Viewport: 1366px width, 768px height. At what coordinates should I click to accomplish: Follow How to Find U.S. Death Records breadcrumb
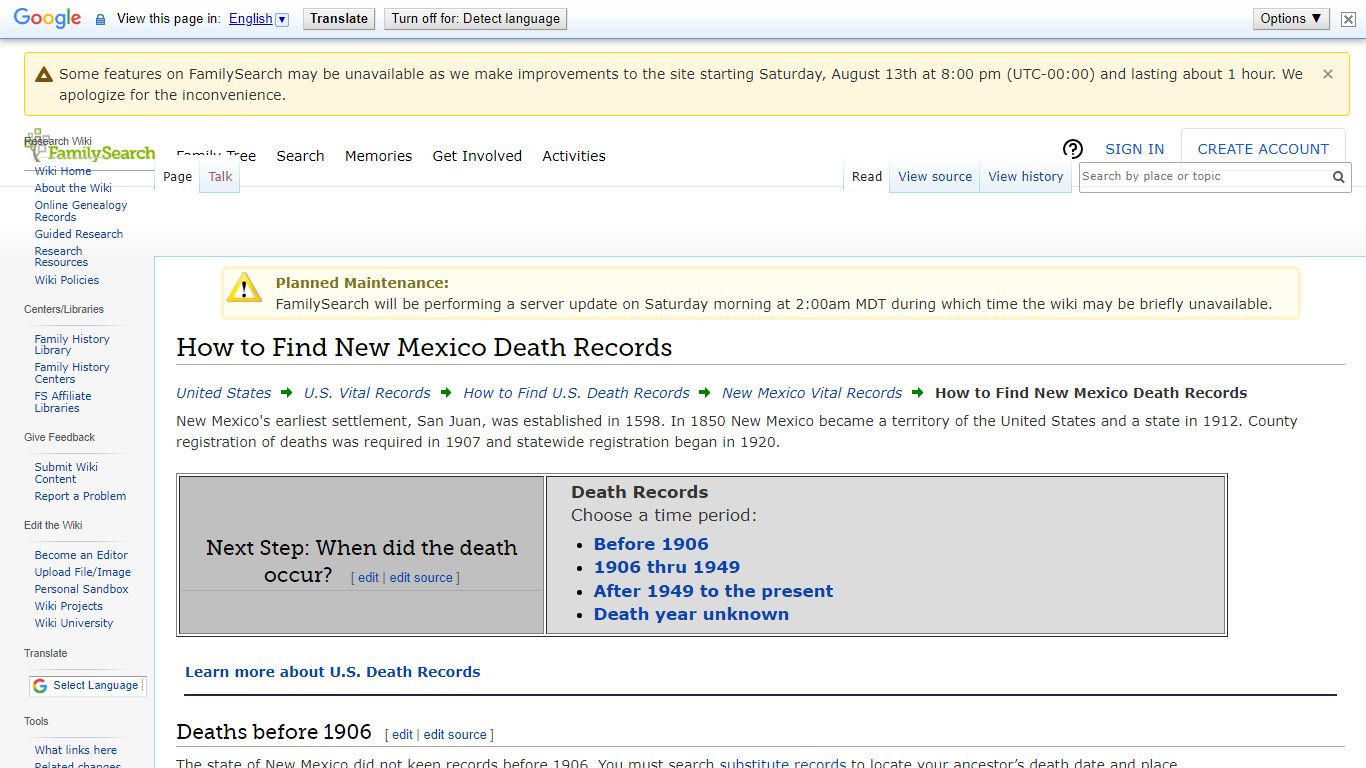coord(576,393)
